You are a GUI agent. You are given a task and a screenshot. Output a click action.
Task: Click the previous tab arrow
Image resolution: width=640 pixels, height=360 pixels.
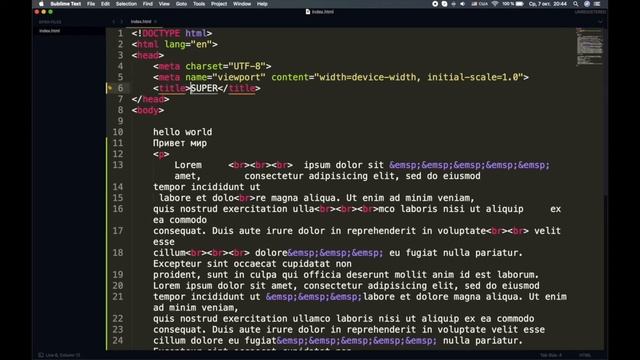[114, 21]
